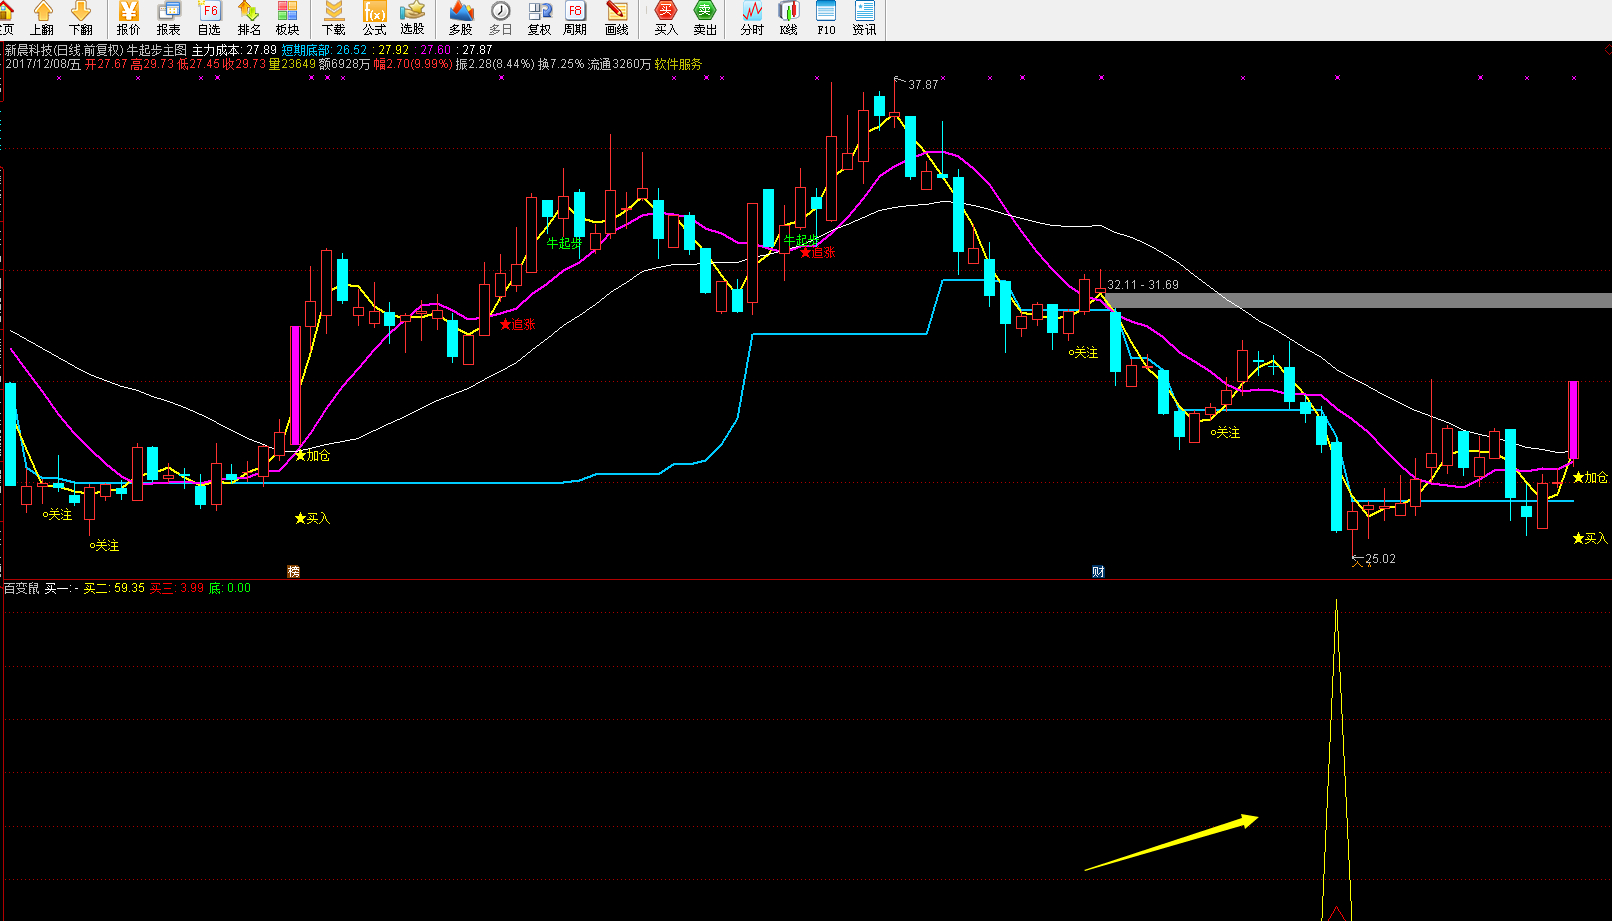Click the 上翻 page-up arrow icon

tap(42, 19)
